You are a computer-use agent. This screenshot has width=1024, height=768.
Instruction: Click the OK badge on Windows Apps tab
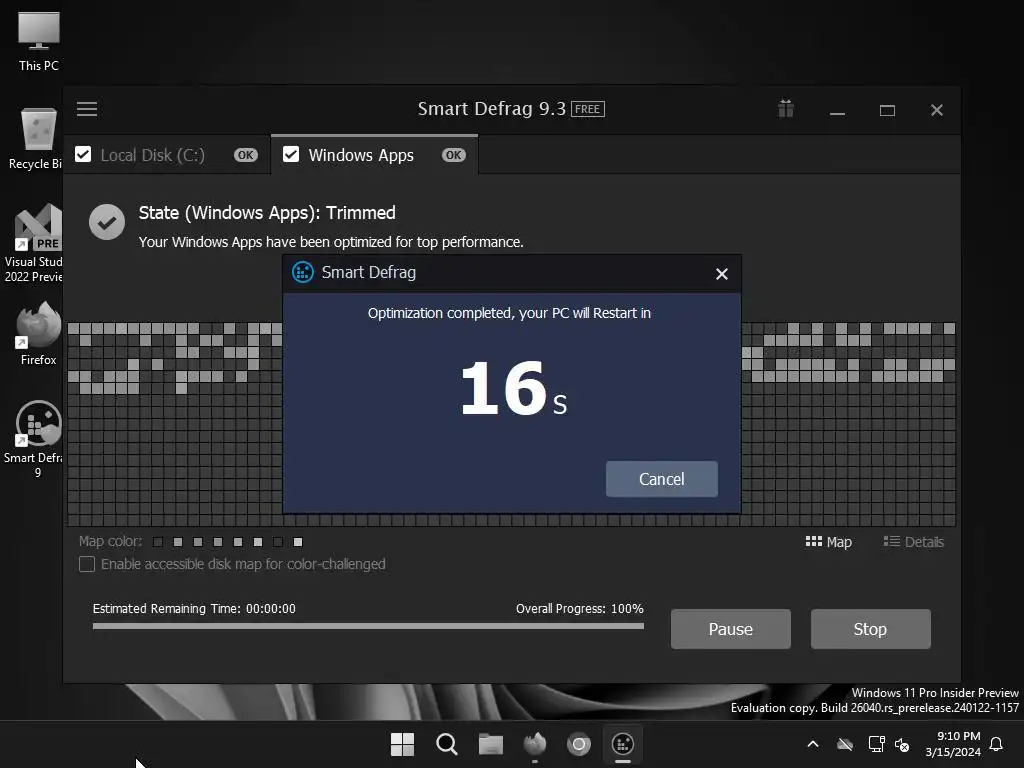tap(454, 155)
